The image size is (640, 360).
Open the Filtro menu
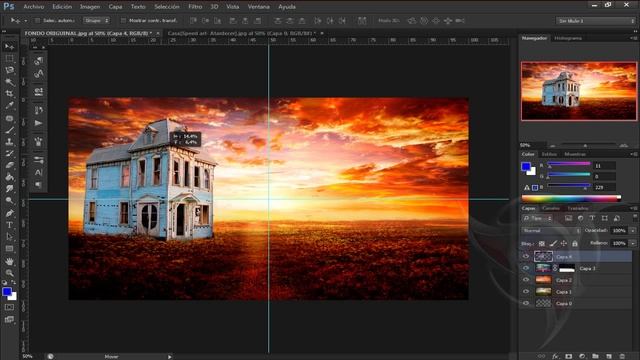195,7
